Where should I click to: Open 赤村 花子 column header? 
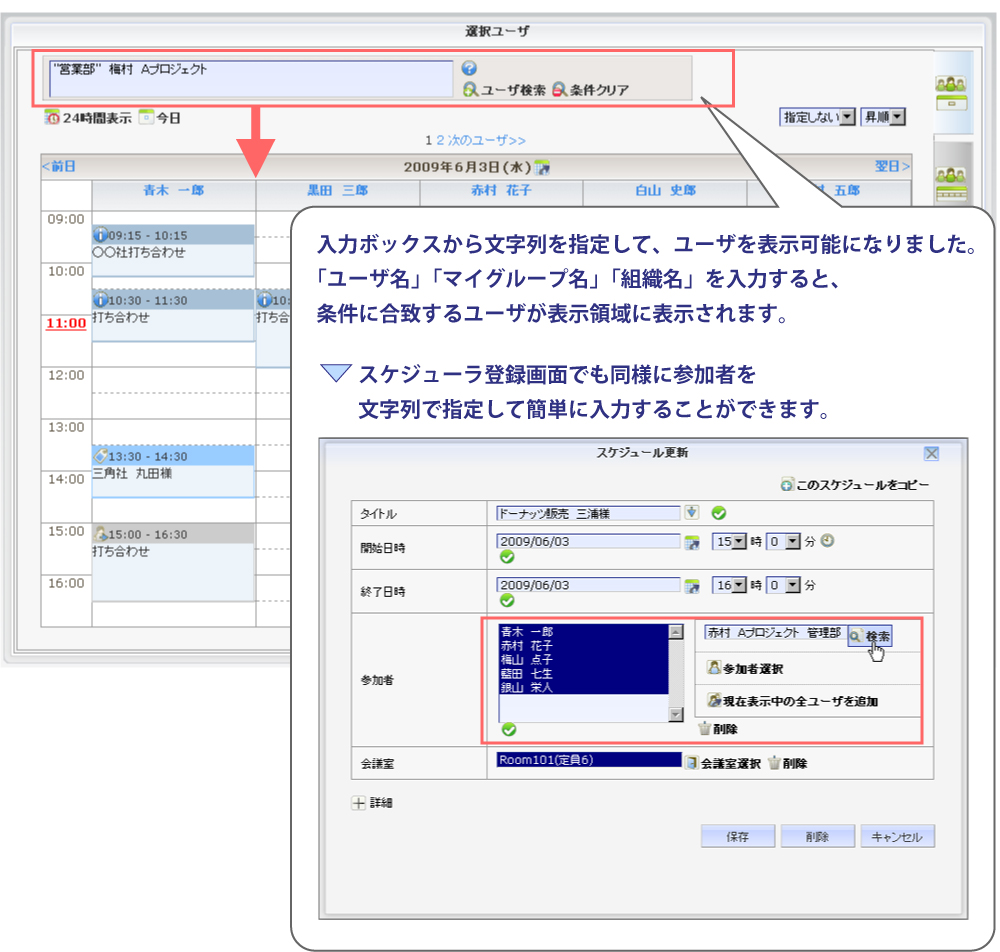[501, 190]
